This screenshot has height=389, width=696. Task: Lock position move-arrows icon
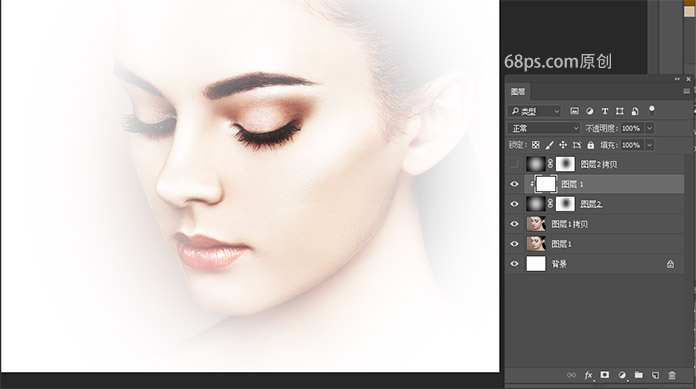[x=563, y=145]
